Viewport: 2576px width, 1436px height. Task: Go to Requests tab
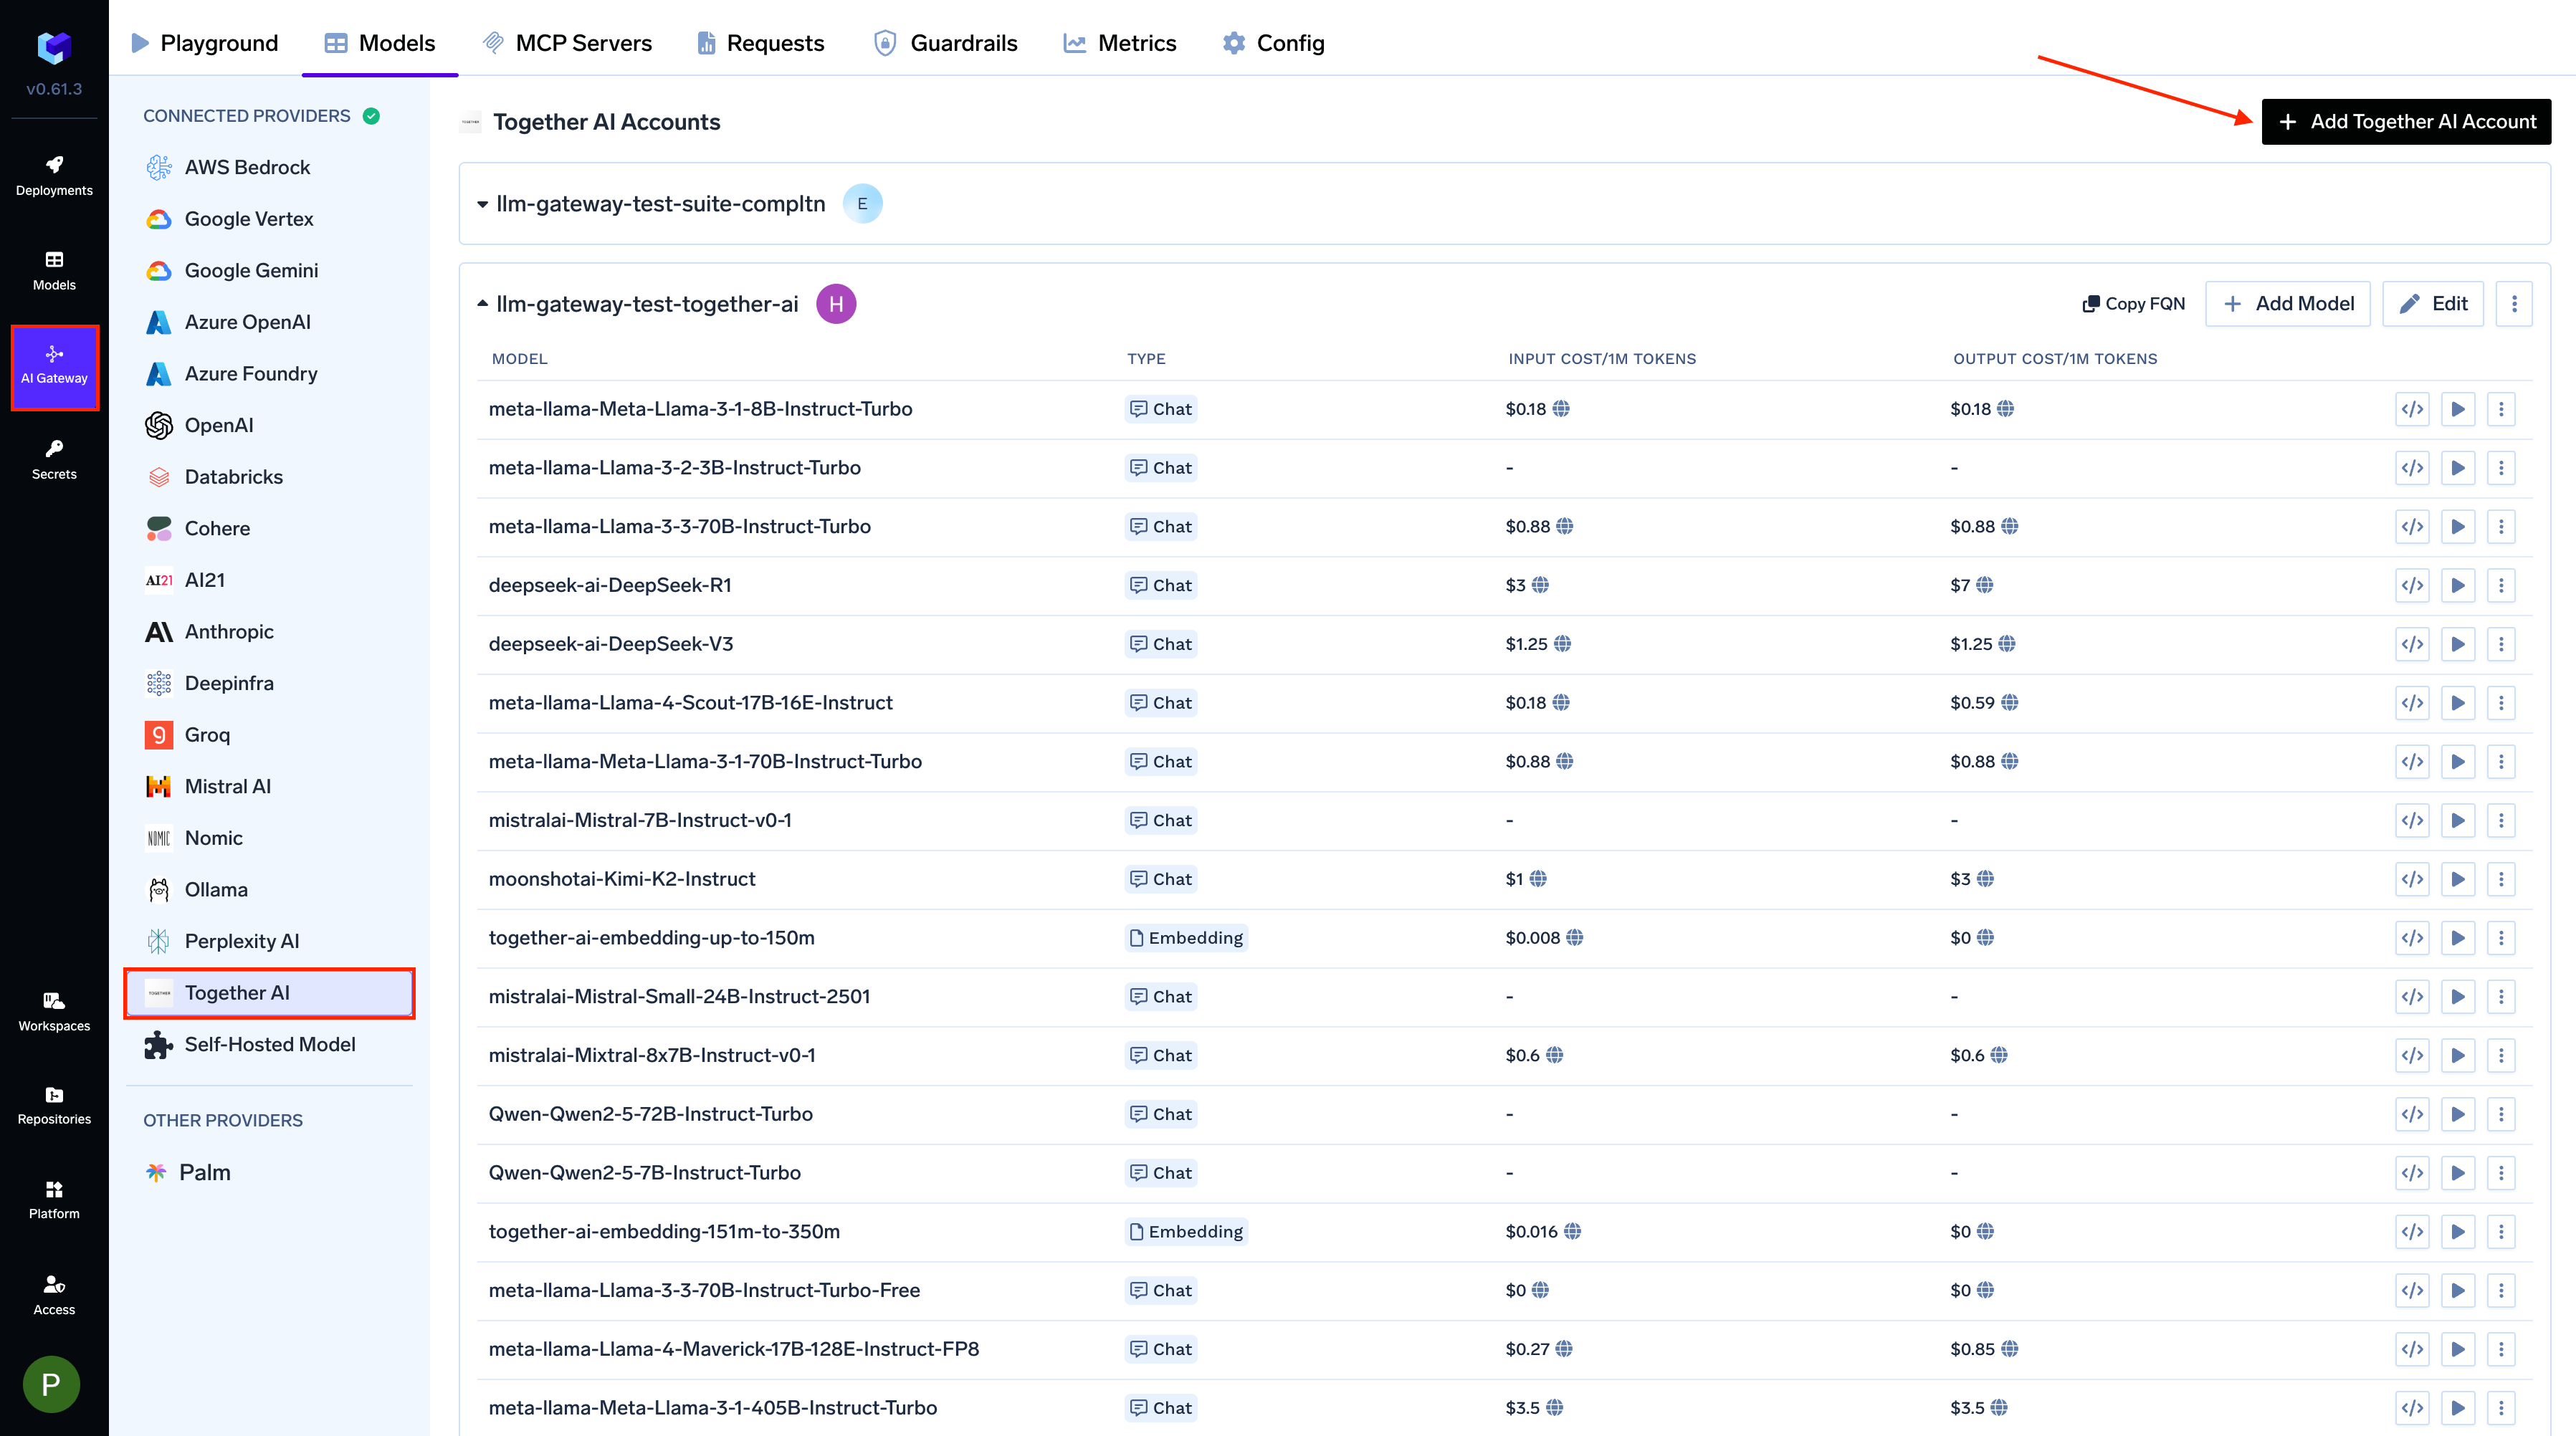click(761, 43)
